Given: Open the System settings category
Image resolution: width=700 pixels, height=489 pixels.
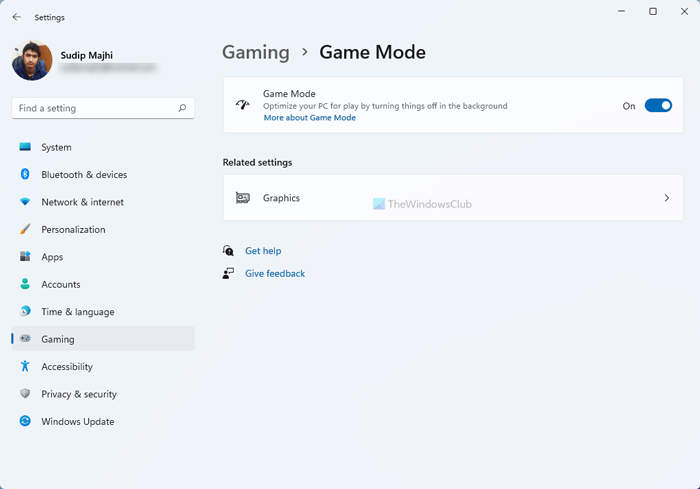Looking at the screenshot, I should (56, 147).
